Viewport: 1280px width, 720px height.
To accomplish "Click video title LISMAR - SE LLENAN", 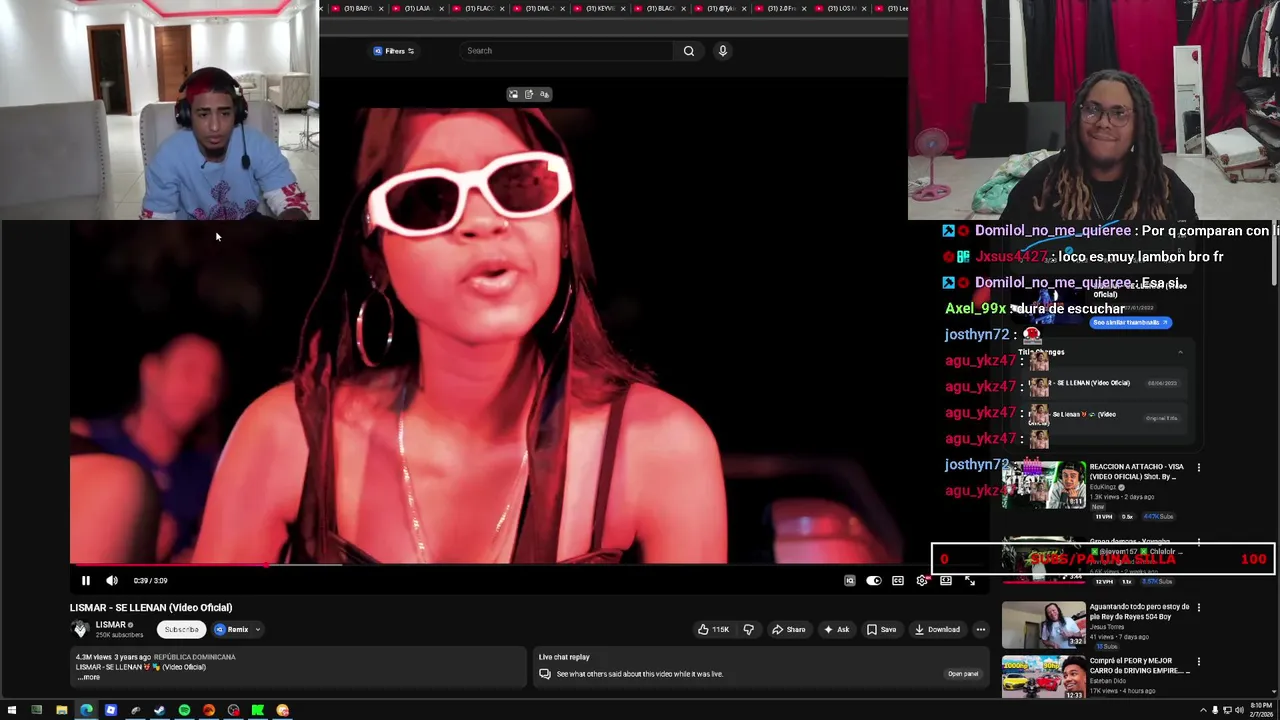I will coord(151,607).
